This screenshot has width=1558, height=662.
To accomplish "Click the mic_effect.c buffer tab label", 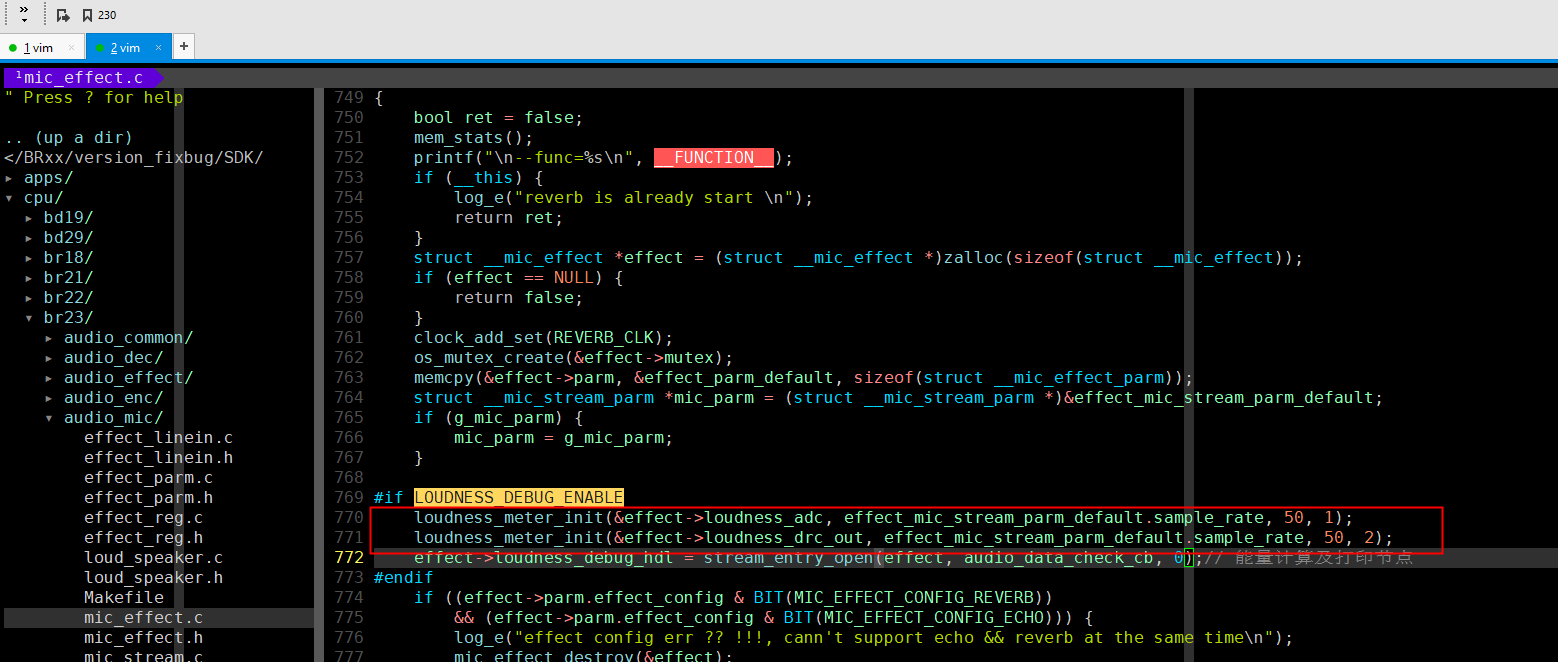I will 84,77.
